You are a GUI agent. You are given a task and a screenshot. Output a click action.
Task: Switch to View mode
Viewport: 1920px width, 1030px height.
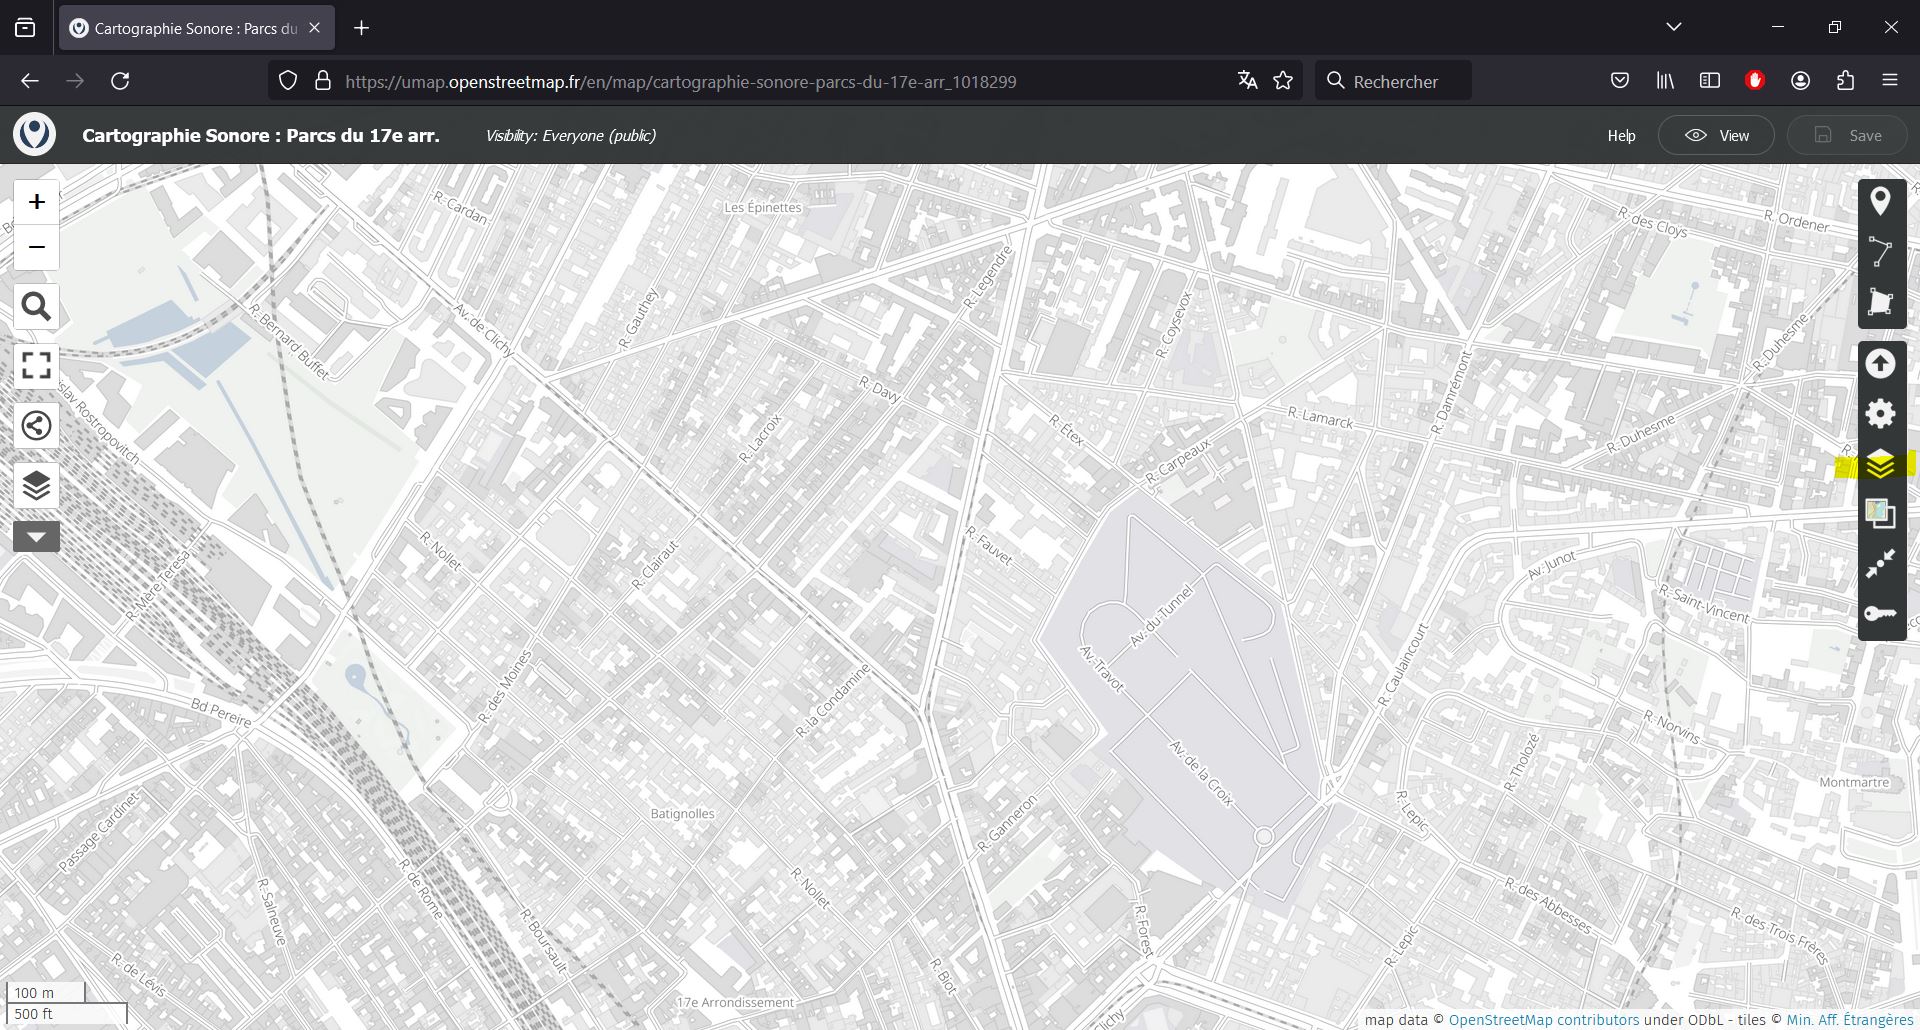coord(1716,135)
